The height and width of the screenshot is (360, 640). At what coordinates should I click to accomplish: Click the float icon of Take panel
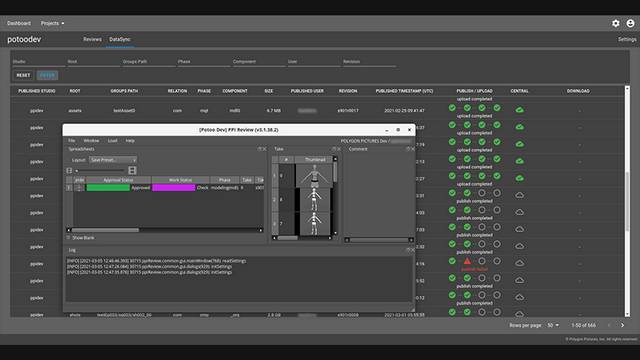(334, 149)
